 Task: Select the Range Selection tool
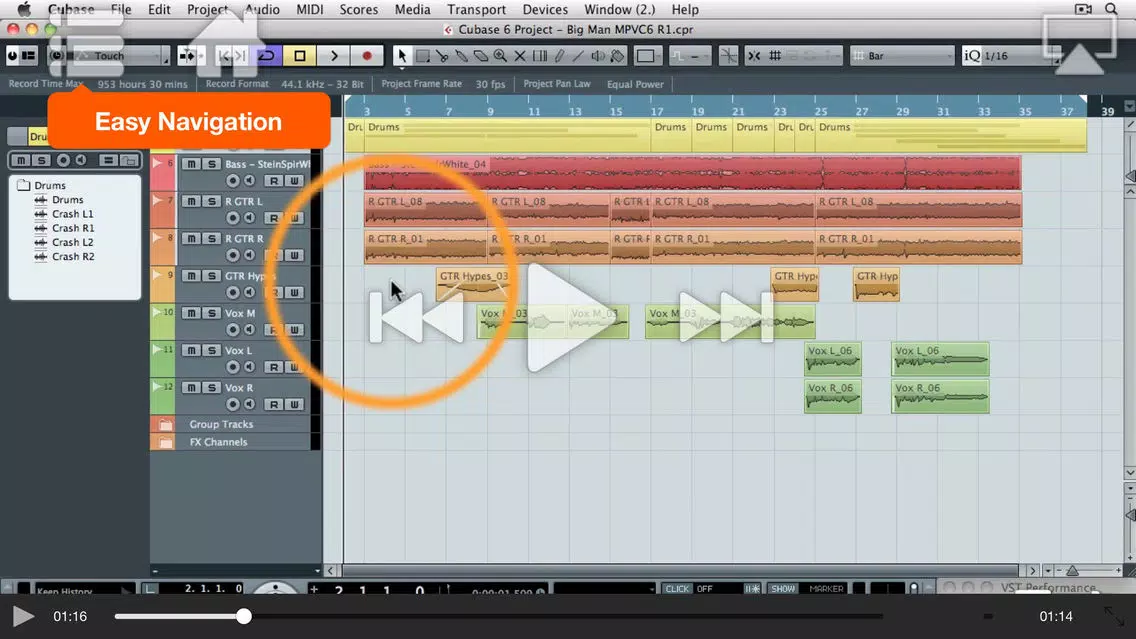422,56
